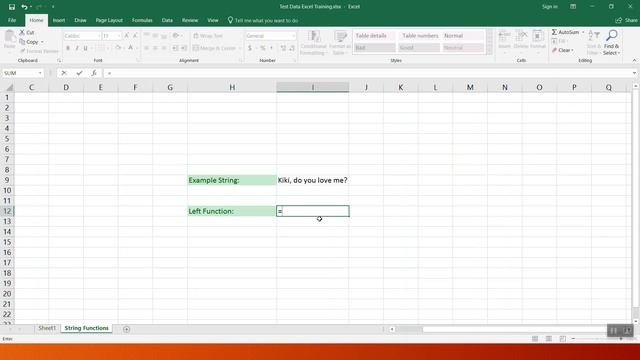Click the Percent Style icon
This screenshot has width=640, height=360.
263,48
